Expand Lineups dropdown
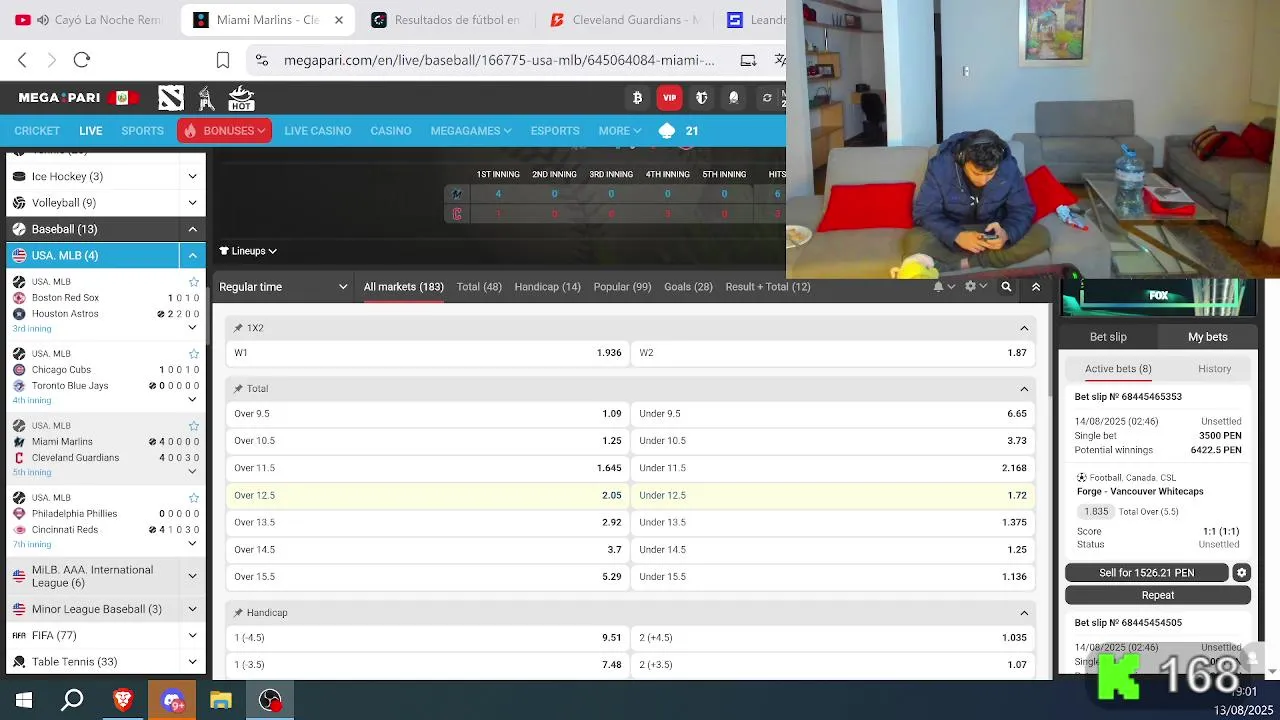Viewport: 1280px width, 720px height. click(x=248, y=251)
